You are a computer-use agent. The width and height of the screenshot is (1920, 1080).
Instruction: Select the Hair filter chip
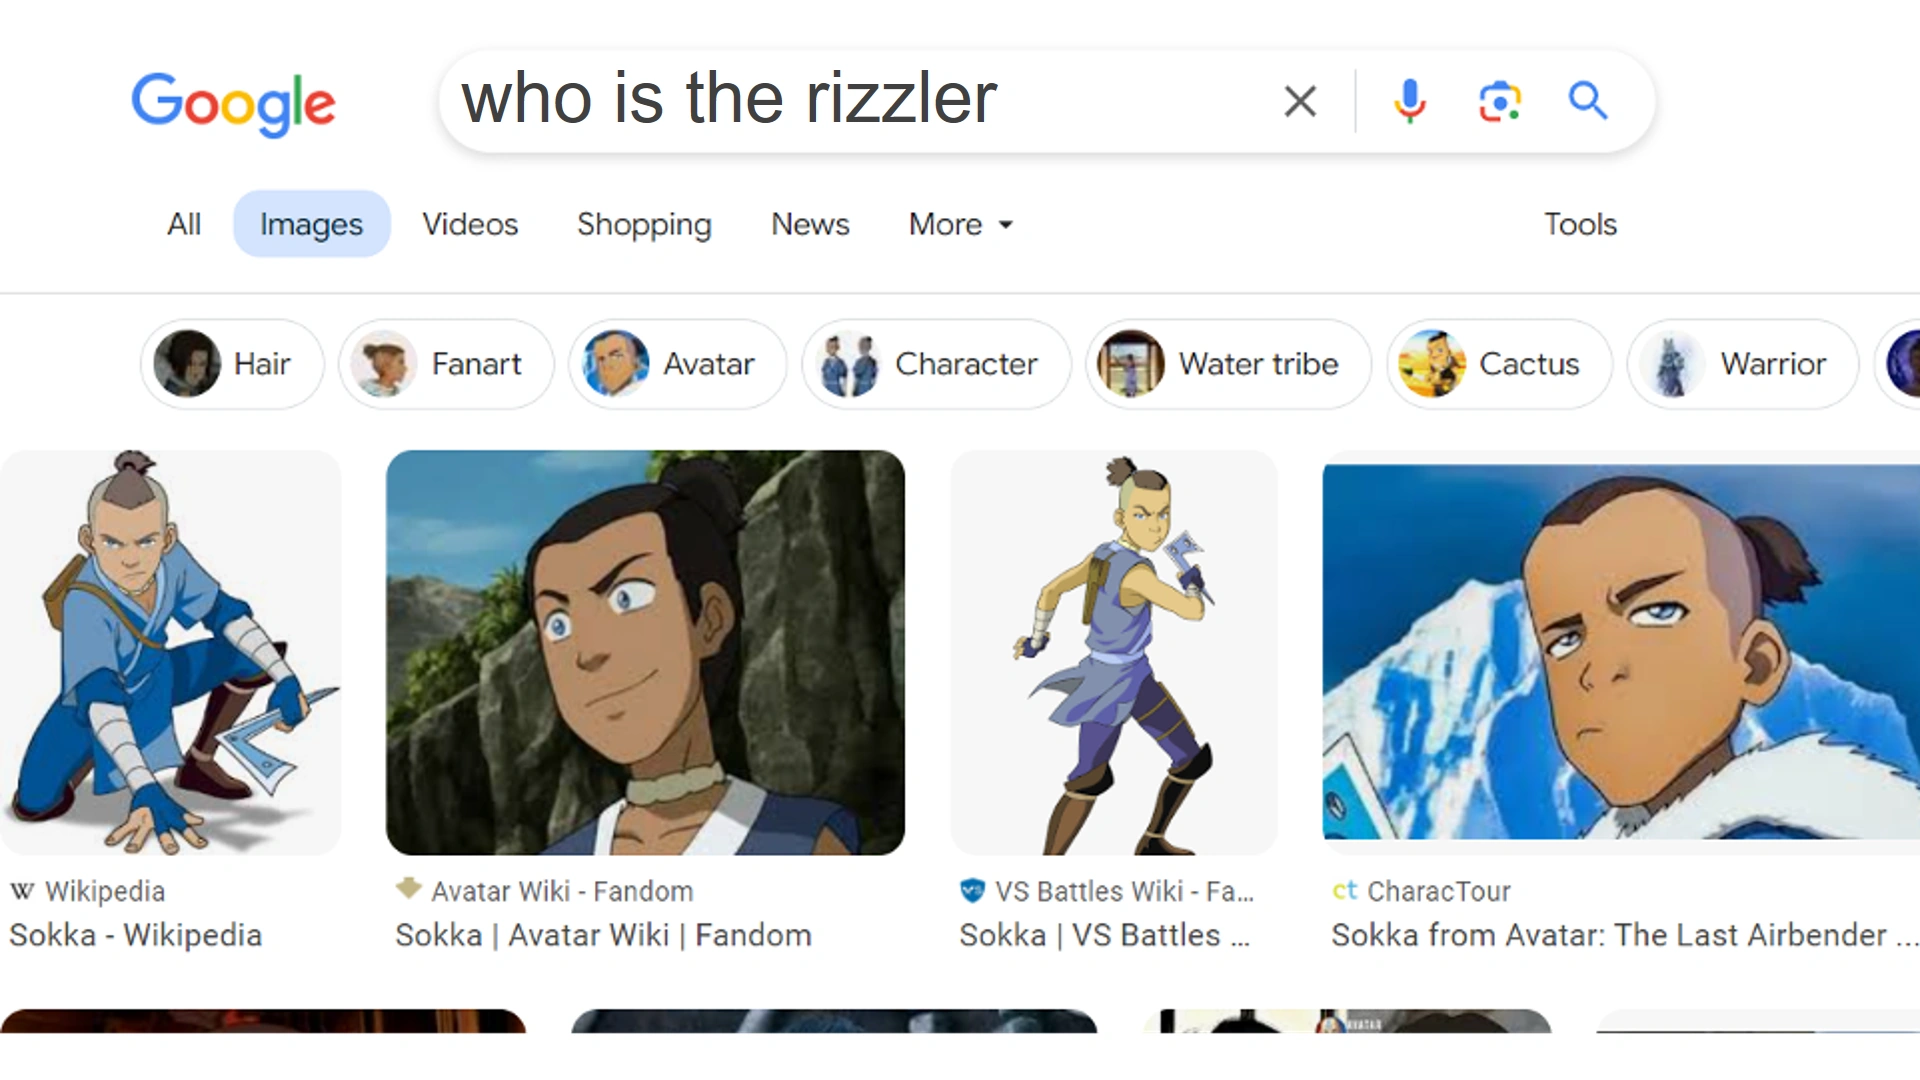(232, 363)
